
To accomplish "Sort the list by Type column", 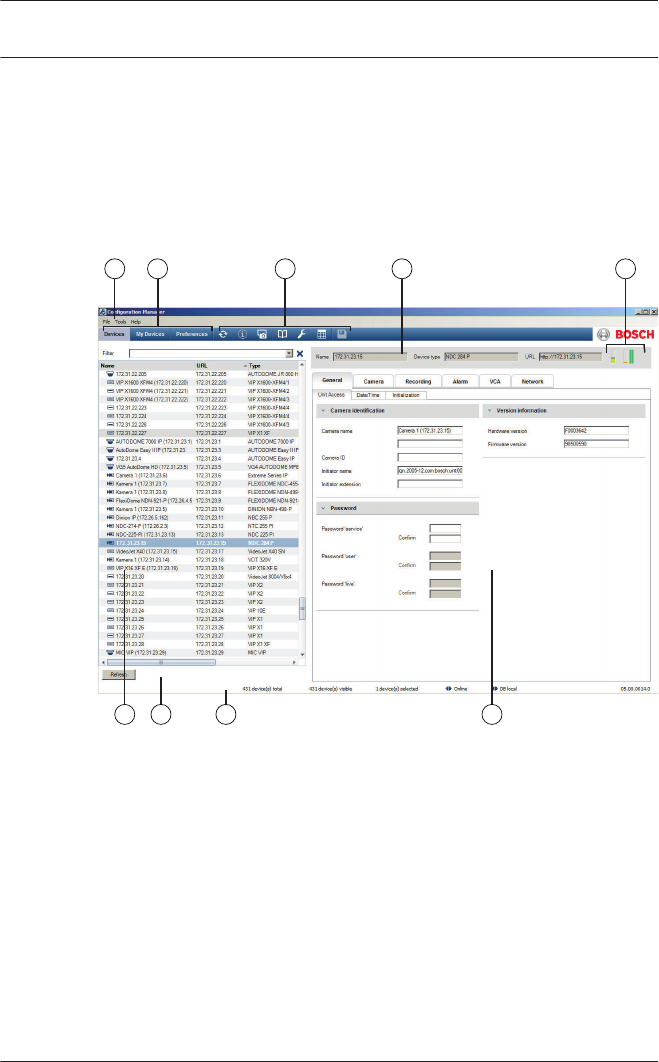I will point(274,366).
